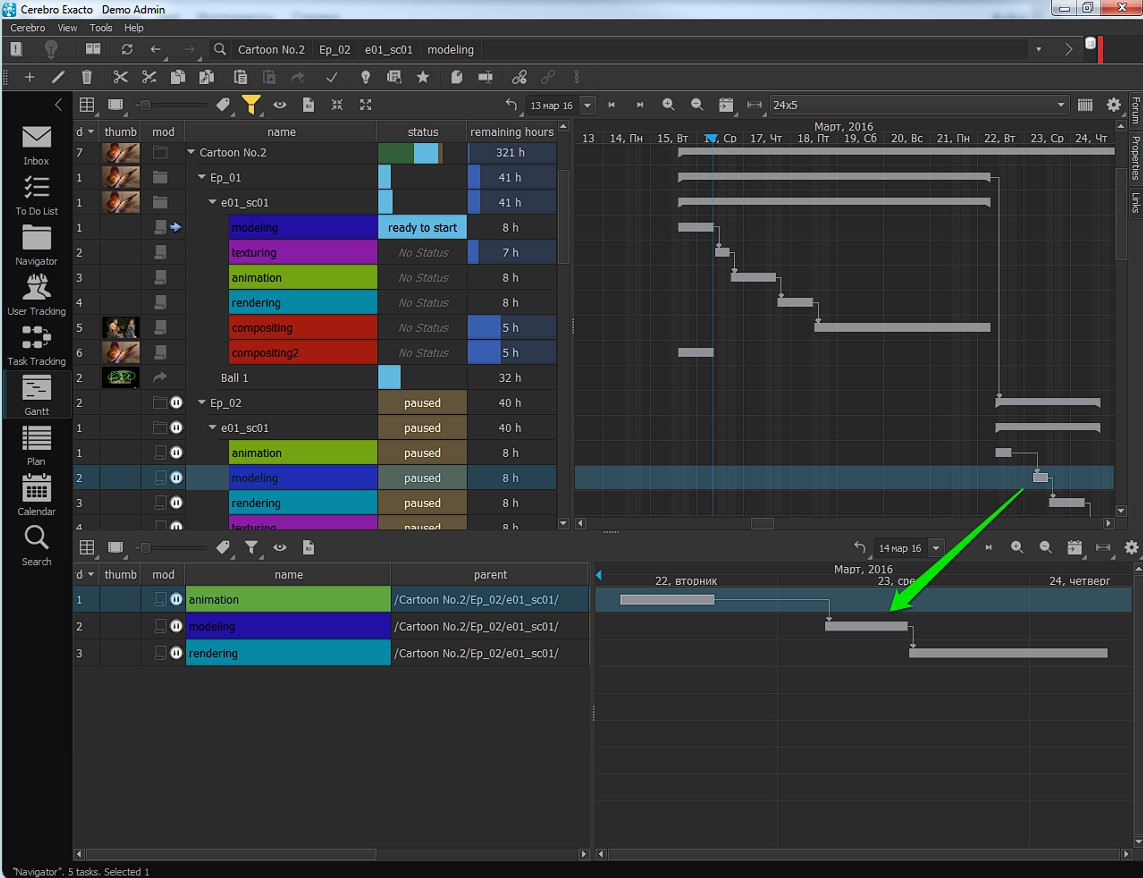Image resolution: width=1143 pixels, height=878 pixels.
Task: Sort by remaining hours column header
Action: (x=512, y=132)
